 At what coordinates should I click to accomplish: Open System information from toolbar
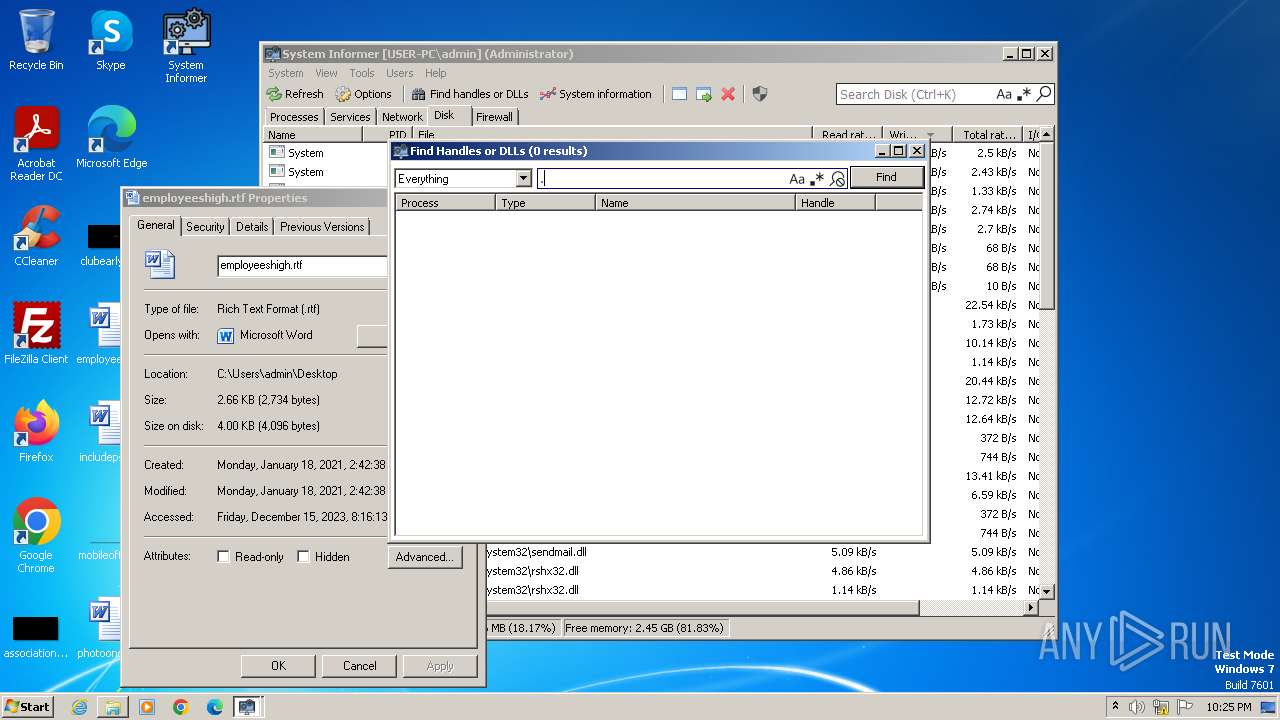[596, 94]
